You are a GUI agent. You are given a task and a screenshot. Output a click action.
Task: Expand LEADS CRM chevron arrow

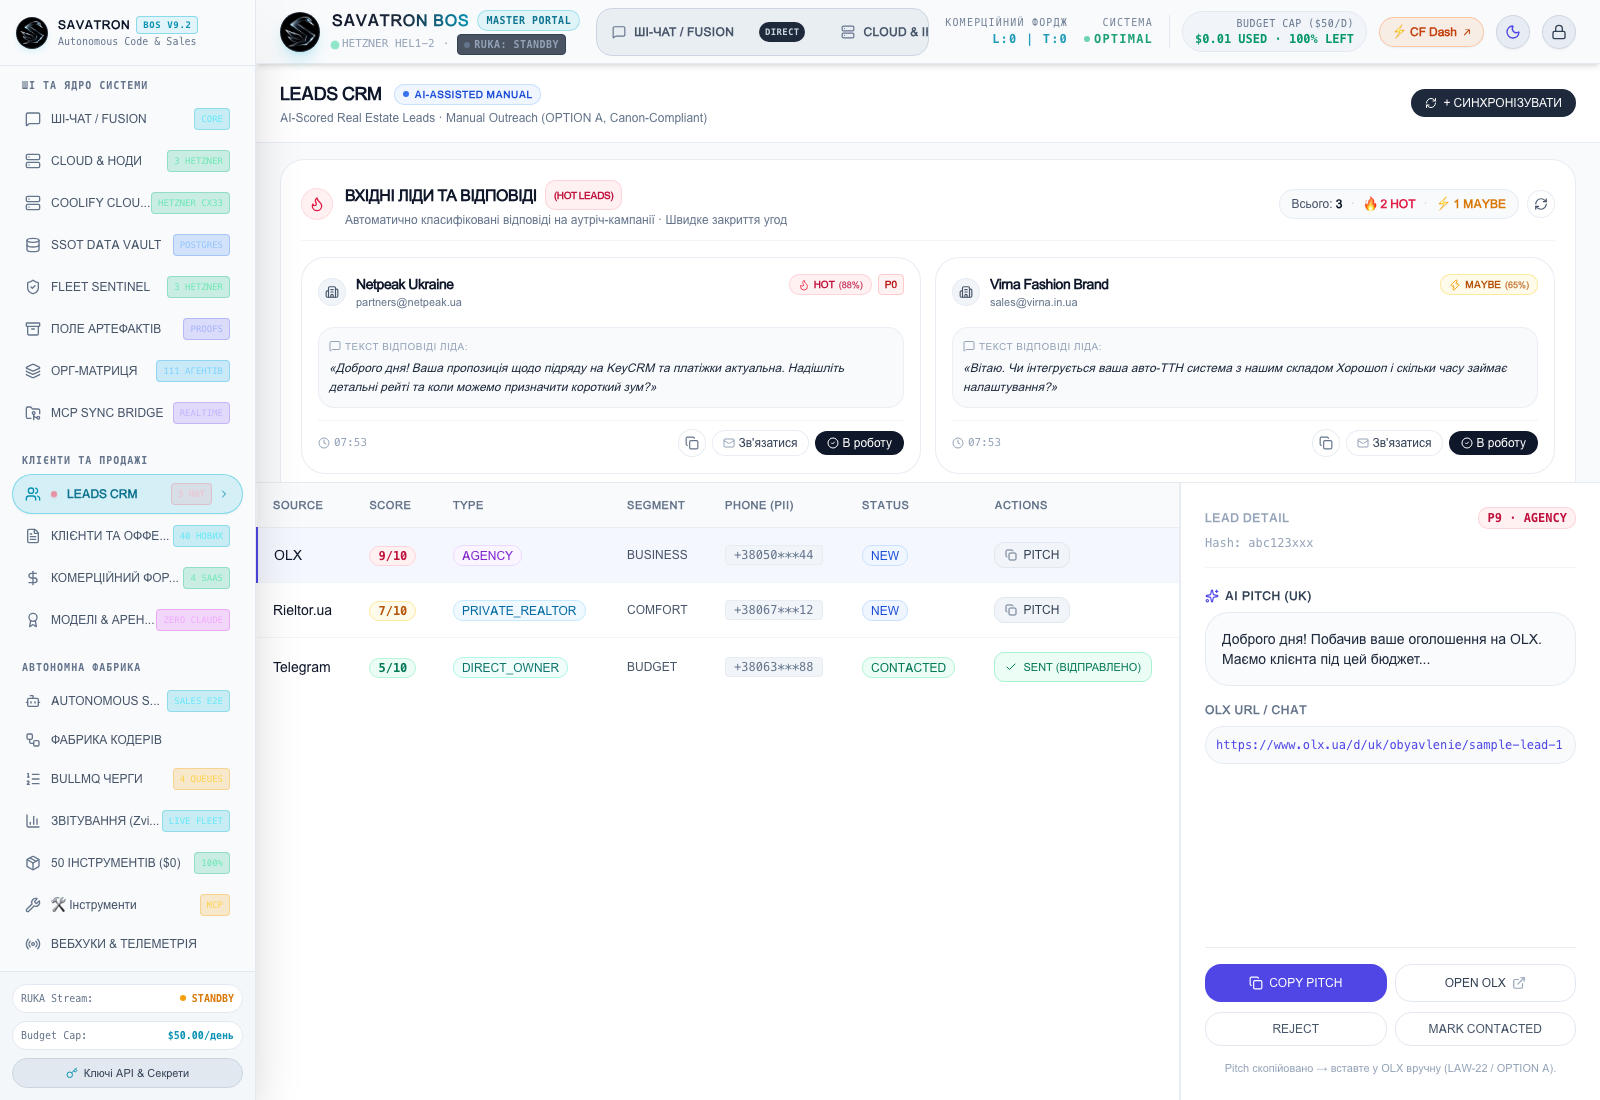[x=224, y=494]
